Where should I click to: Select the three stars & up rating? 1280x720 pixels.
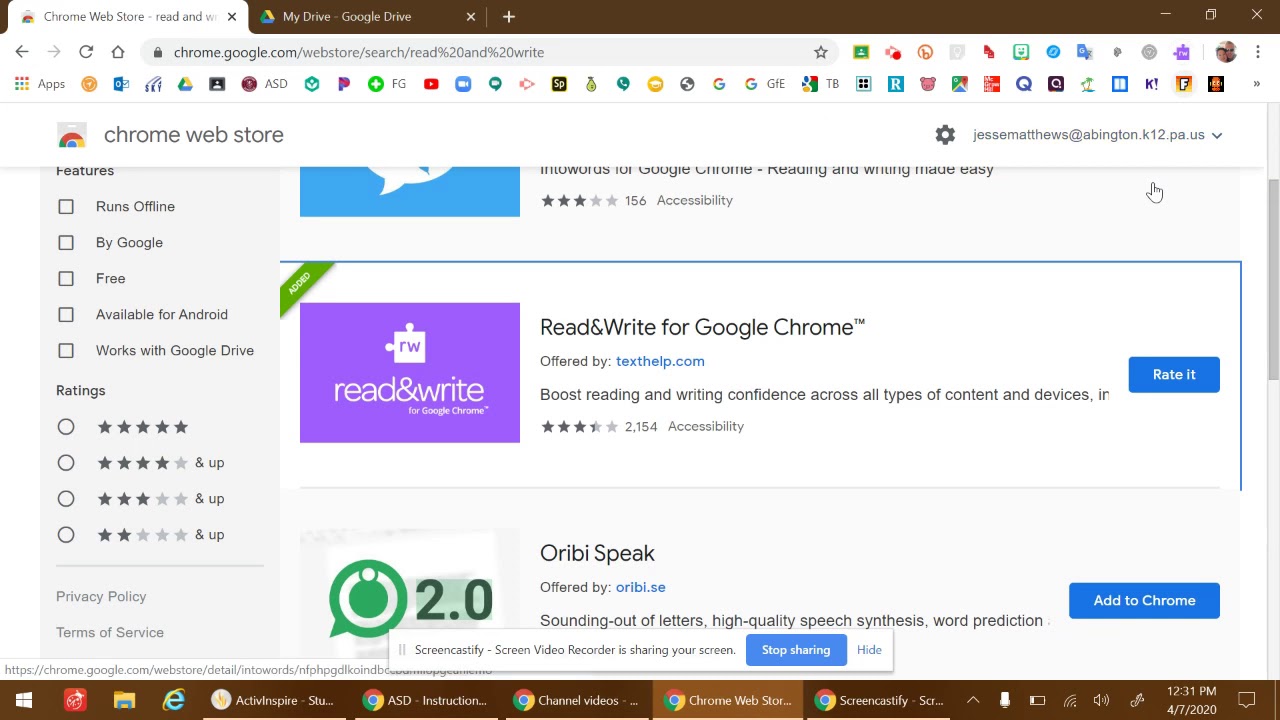[66, 499]
